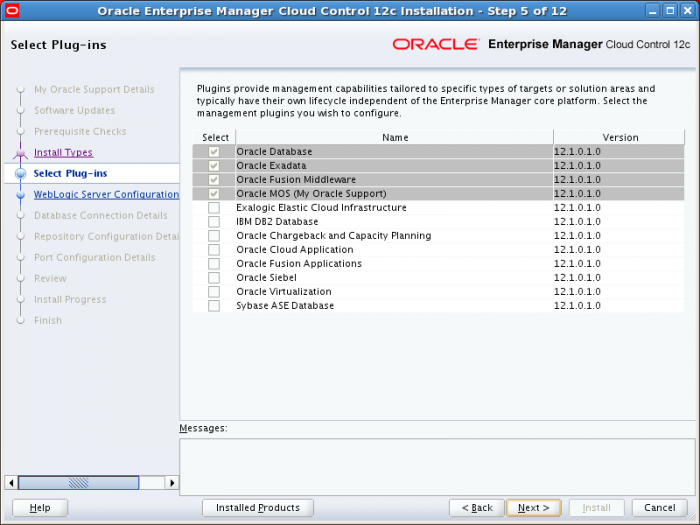Viewport: 700px width, 525px height.
Task: Open the Installed Products dialog
Action: (x=258, y=508)
